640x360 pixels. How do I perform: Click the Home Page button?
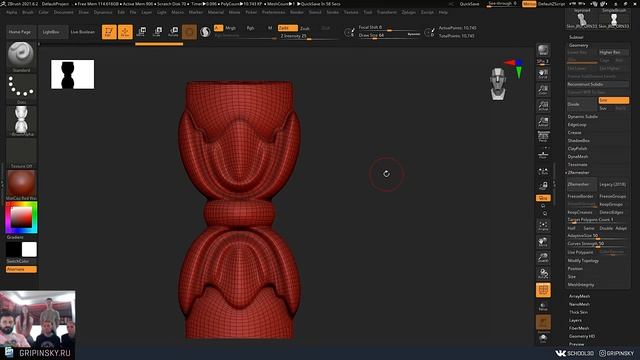(x=20, y=32)
